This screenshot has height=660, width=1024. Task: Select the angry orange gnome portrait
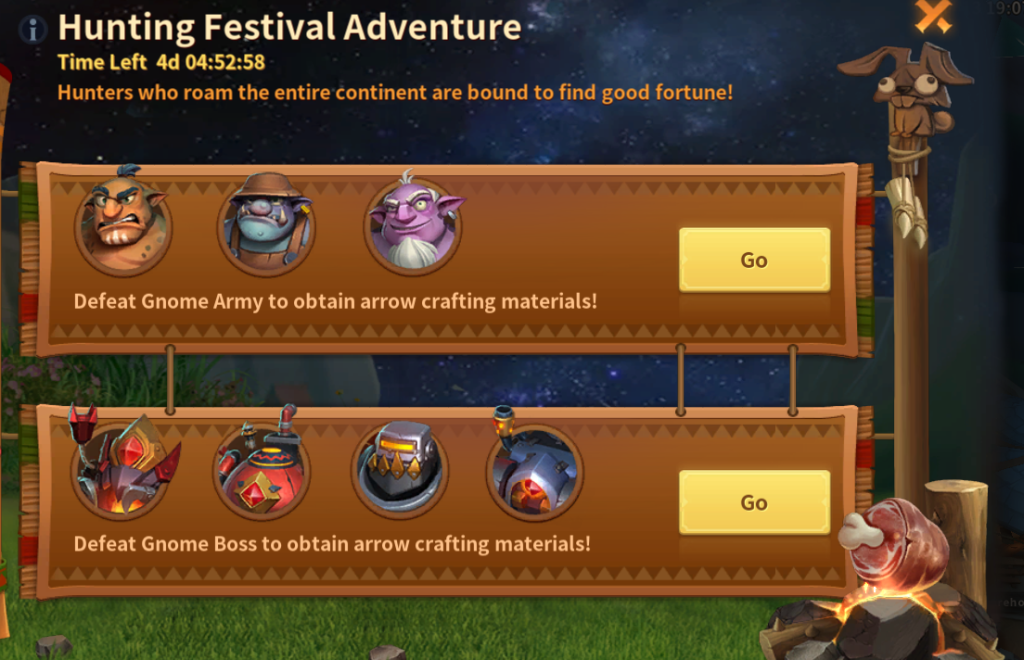tap(123, 223)
